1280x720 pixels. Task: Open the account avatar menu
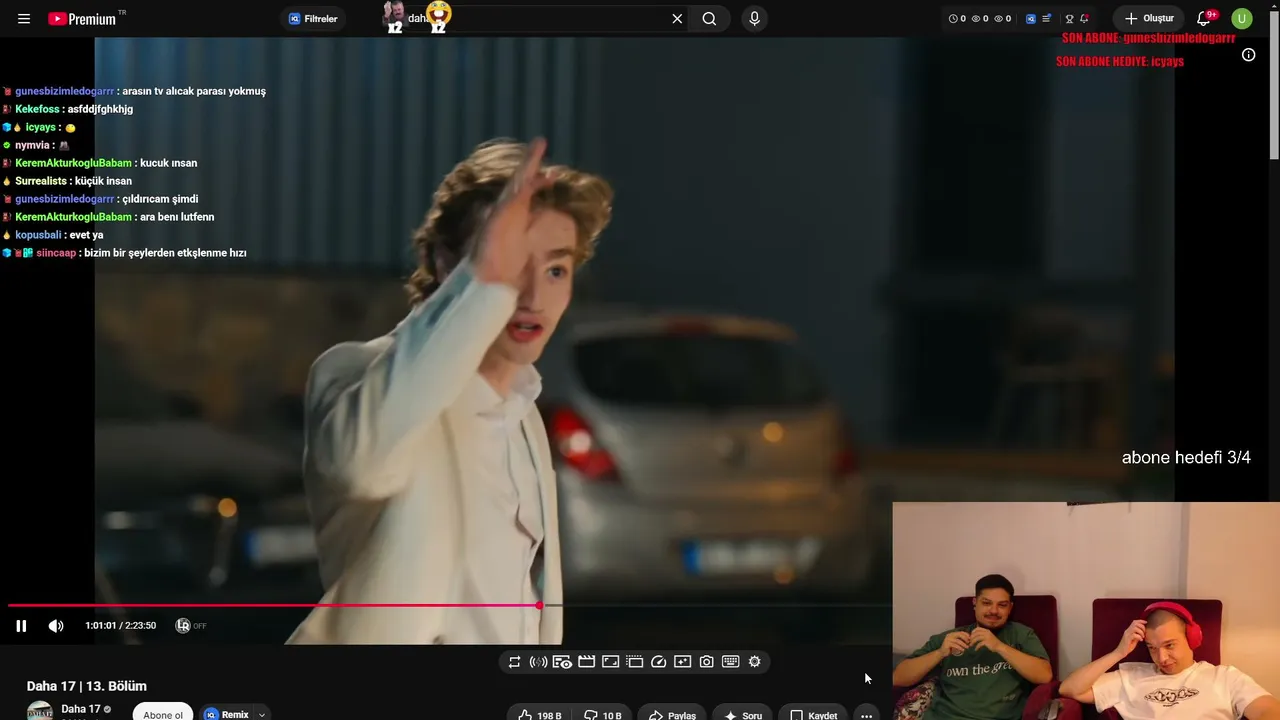click(x=1242, y=19)
